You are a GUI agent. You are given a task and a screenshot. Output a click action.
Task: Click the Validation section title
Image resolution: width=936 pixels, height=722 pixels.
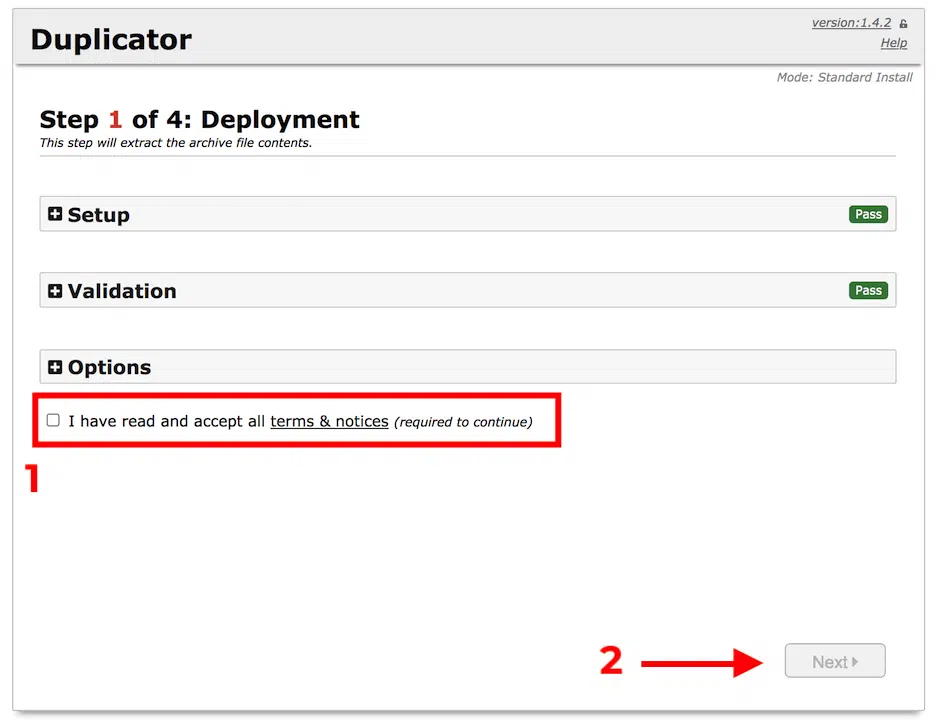point(122,291)
